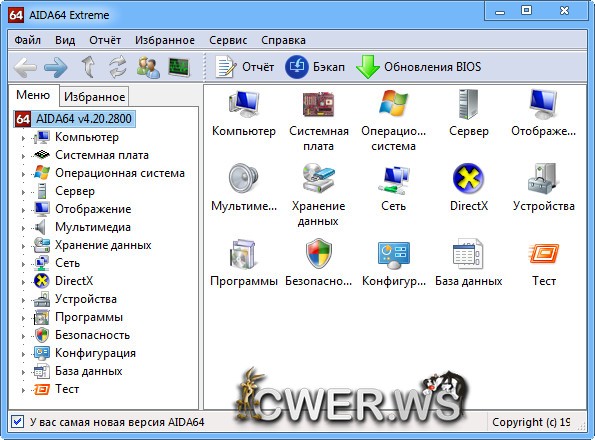Open Системная плата icon in right pane
The width and height of the screenshot is (595, 440).
pos(318,104)
